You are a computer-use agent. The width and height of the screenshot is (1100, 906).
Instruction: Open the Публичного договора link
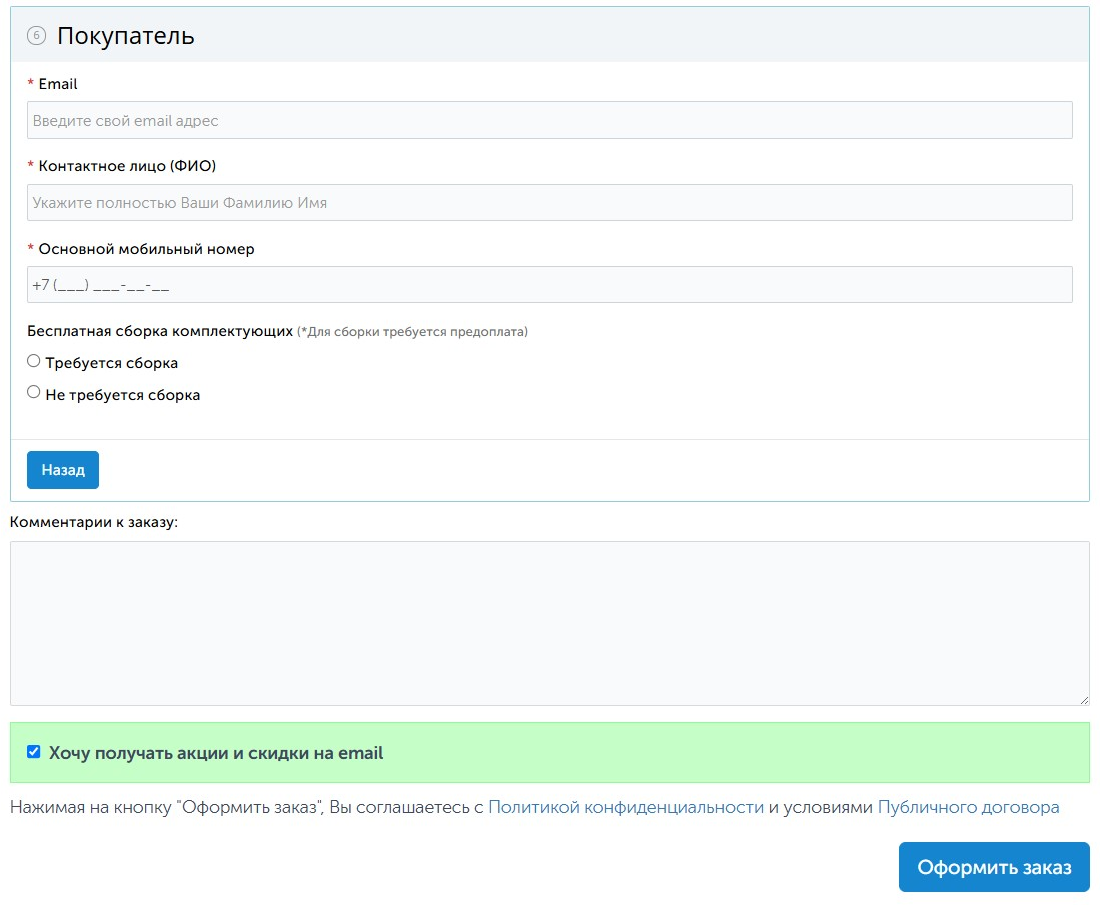coord(968,807)
